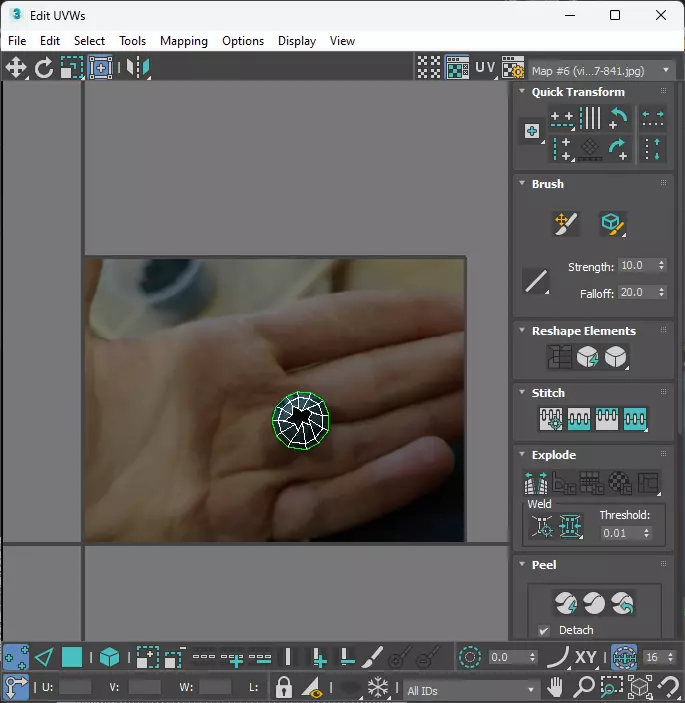Open the Options menu
This screenshot has height=703, width=685.
(x=243, y=41)
